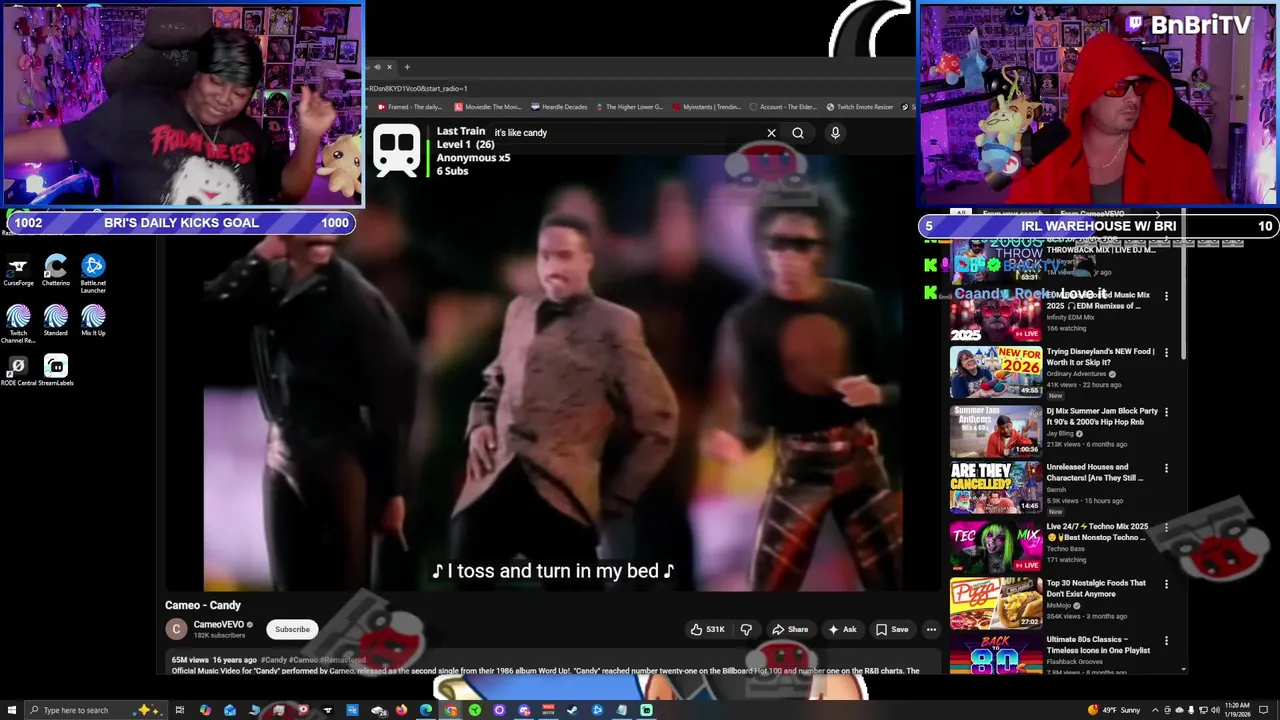Open Unreleased Houses and Characters thumbnail
This screenshot has width=1280, height=720.
click(995, 487)
